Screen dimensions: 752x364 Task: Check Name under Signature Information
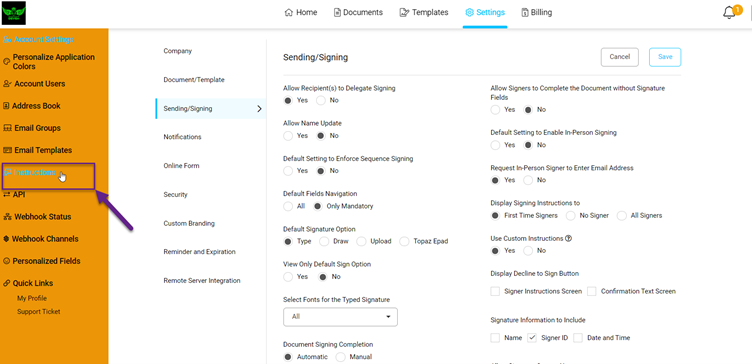click(x=495, y=338)
